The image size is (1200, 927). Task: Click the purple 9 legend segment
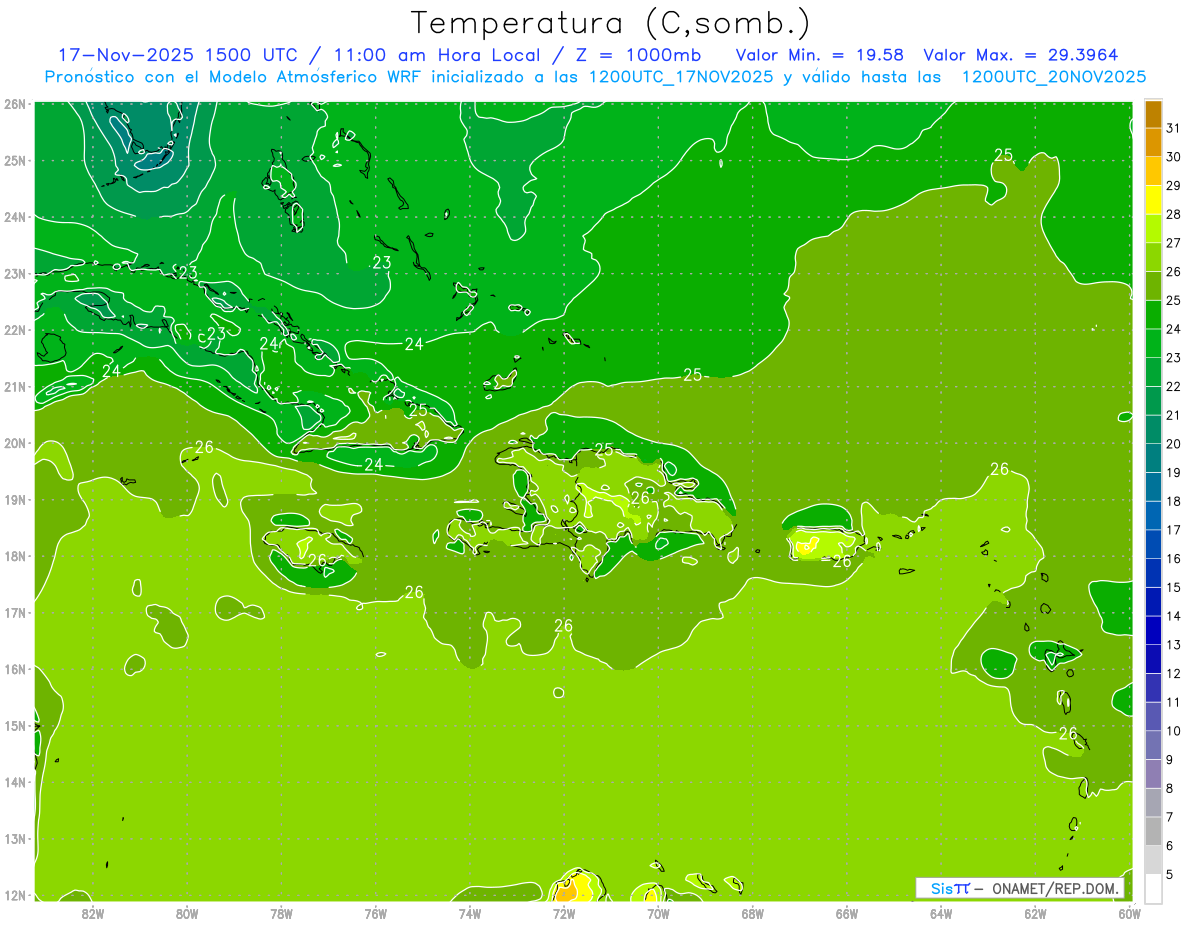pyautogui.click(x=1153, y=773)
